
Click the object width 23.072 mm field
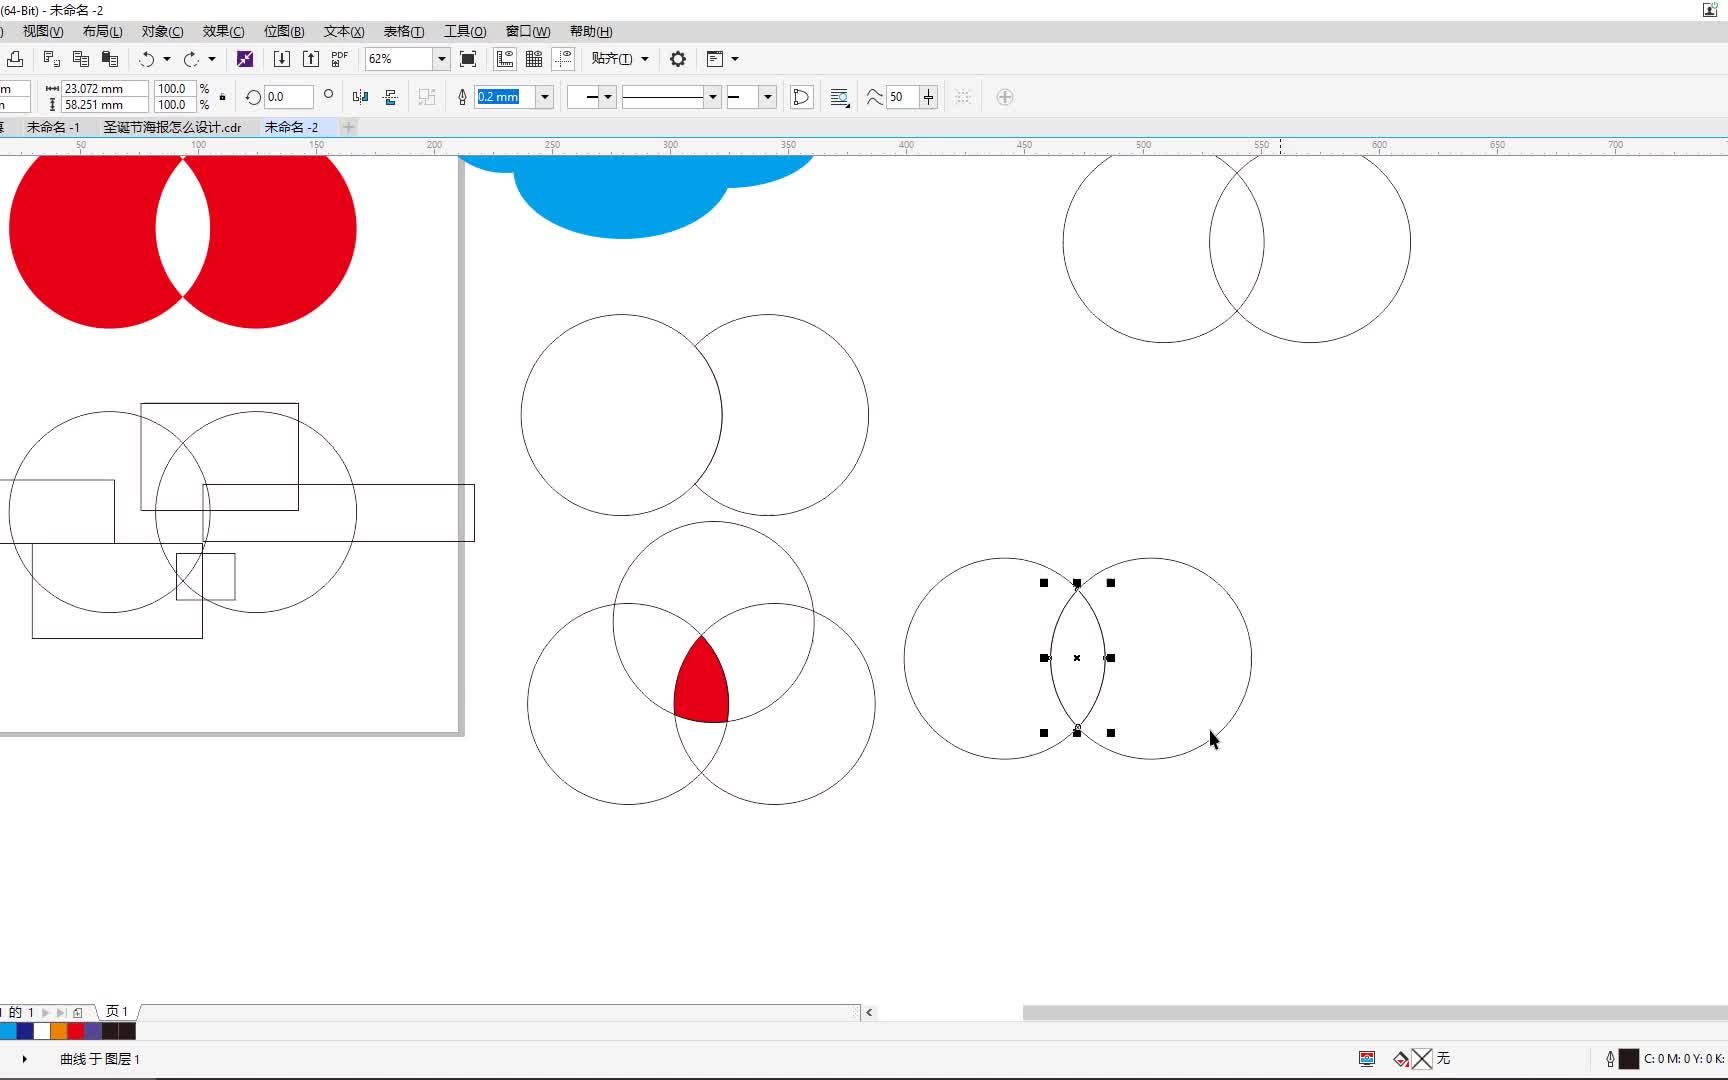click(105, 89)
